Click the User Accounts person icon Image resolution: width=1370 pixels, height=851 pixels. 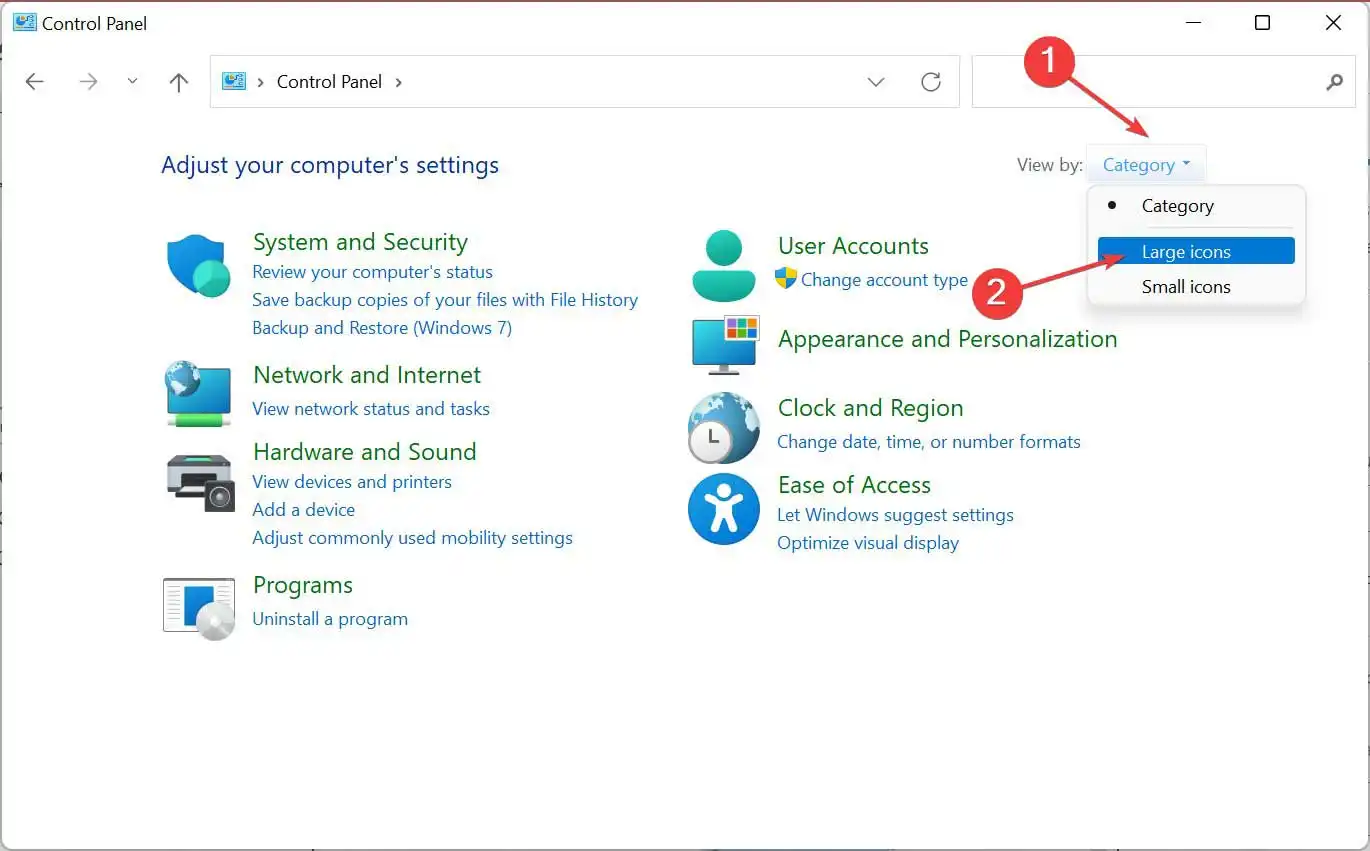(x=723, y=266)
